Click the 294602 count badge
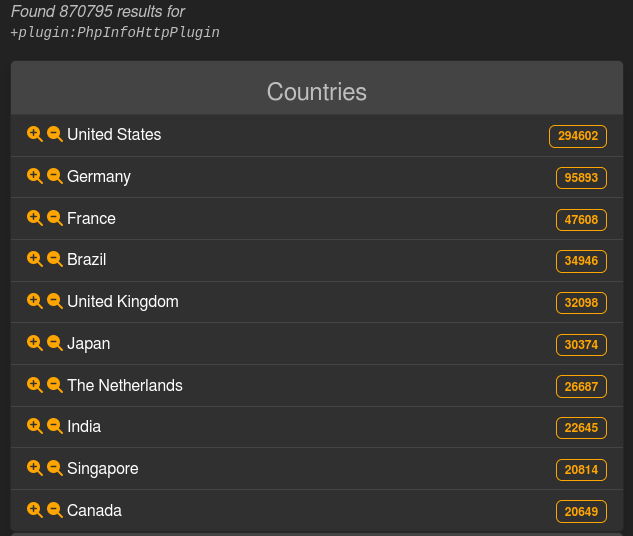The width and height of the screenshot is (633, 536). (578, 136)
